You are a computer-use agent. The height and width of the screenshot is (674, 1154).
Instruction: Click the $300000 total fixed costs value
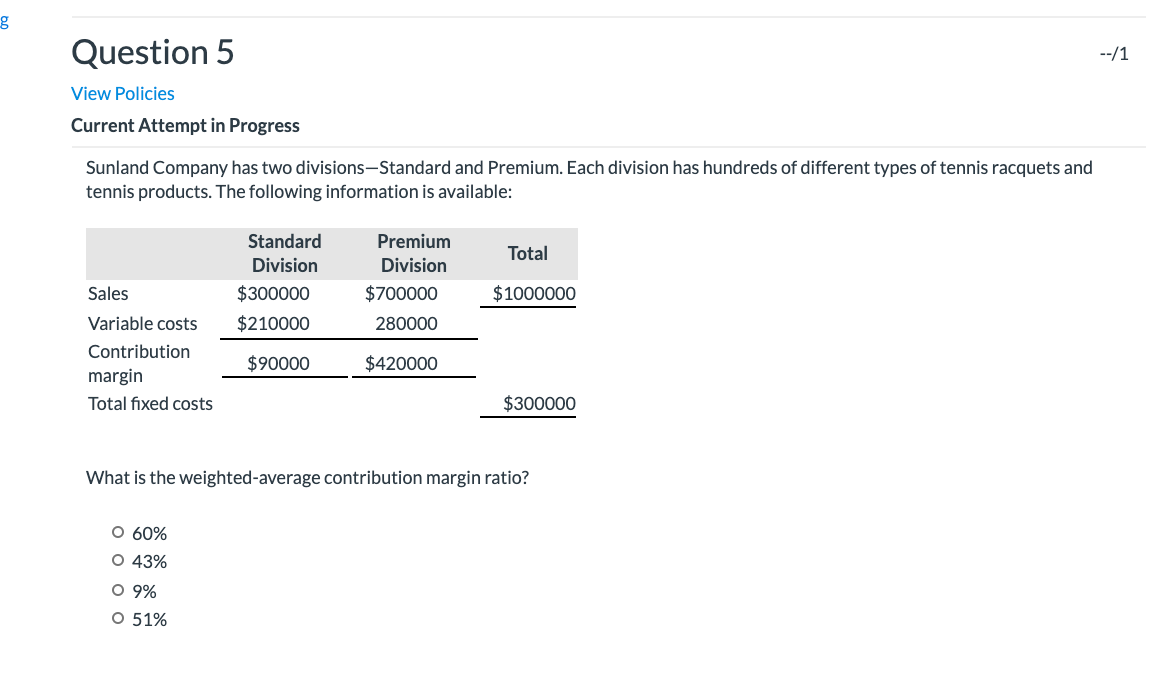point(539,403)
